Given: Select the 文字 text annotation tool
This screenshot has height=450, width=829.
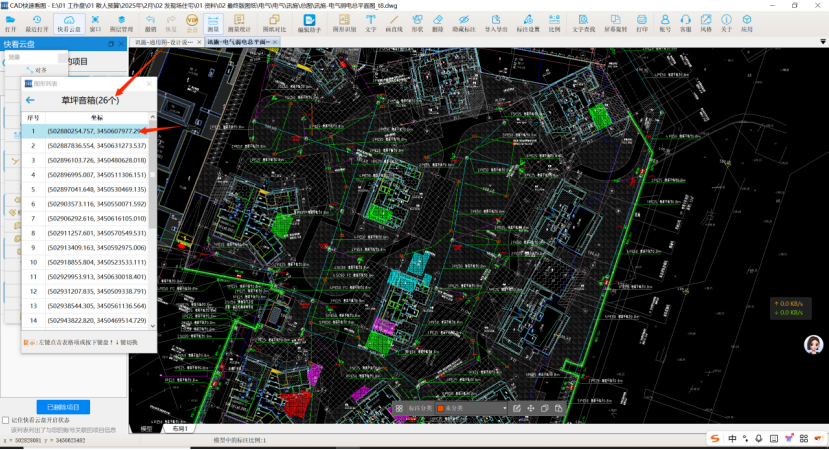Looking at the screenshot, I should tap(370, 23).
